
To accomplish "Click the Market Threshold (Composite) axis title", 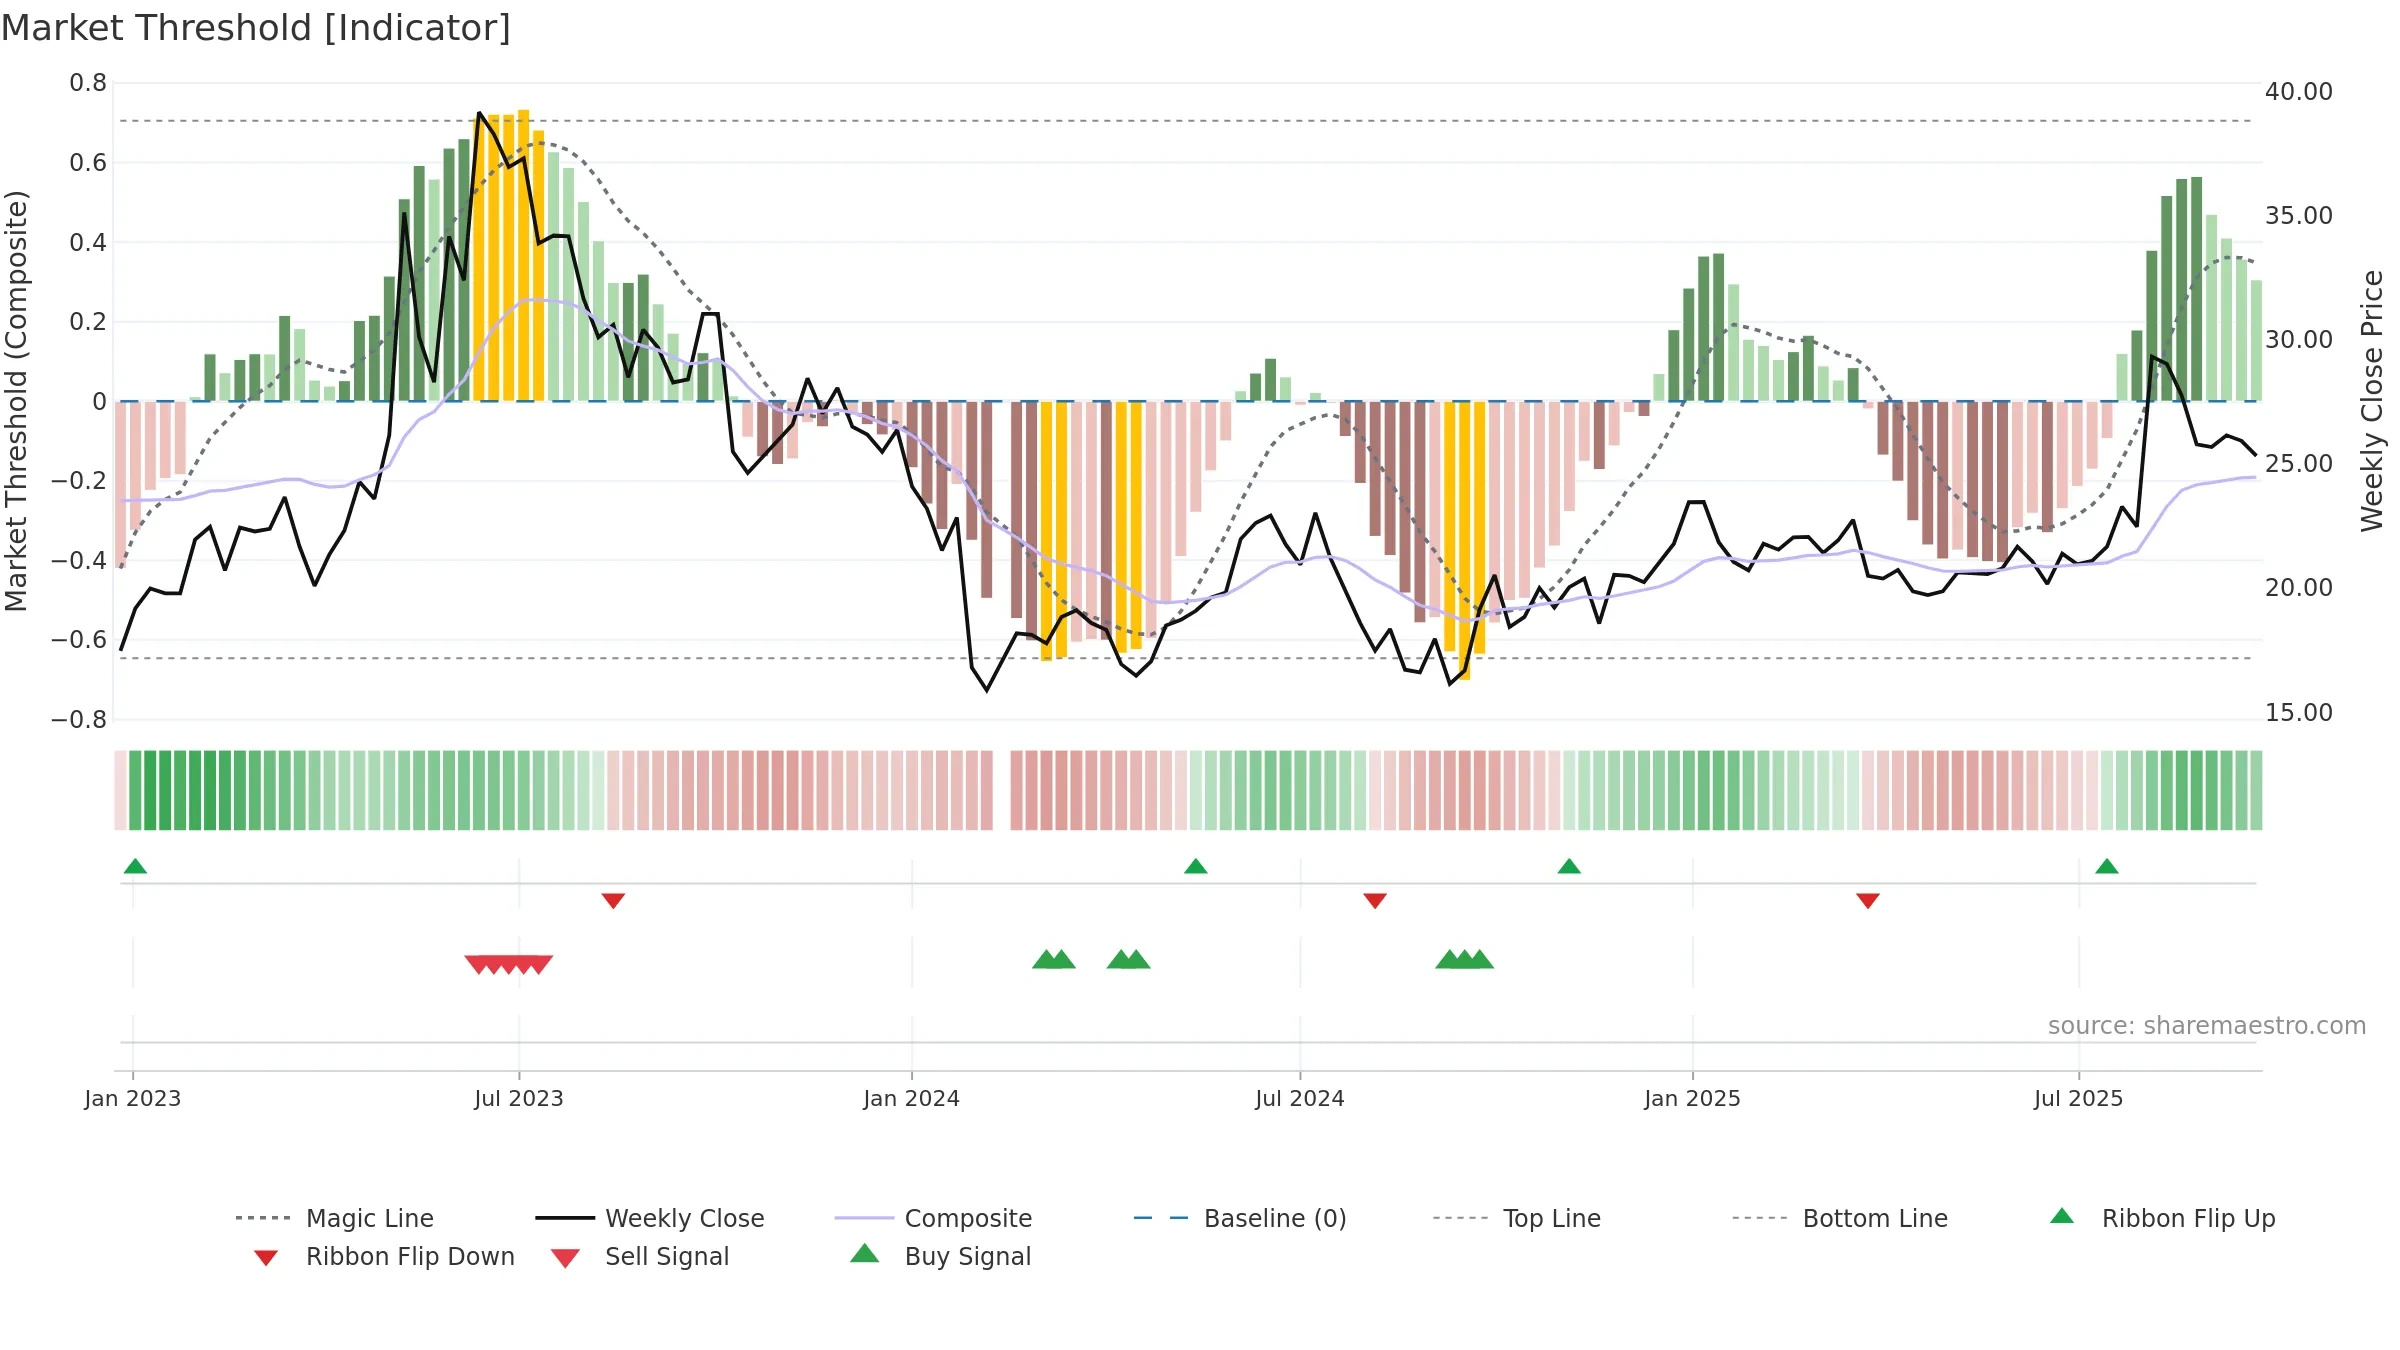I will tap(16, 401).
